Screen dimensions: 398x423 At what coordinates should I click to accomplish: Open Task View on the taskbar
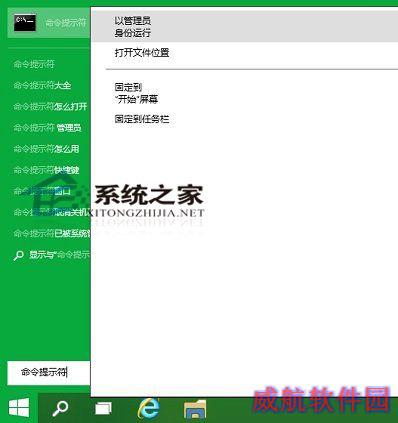(x=103, y=408)
